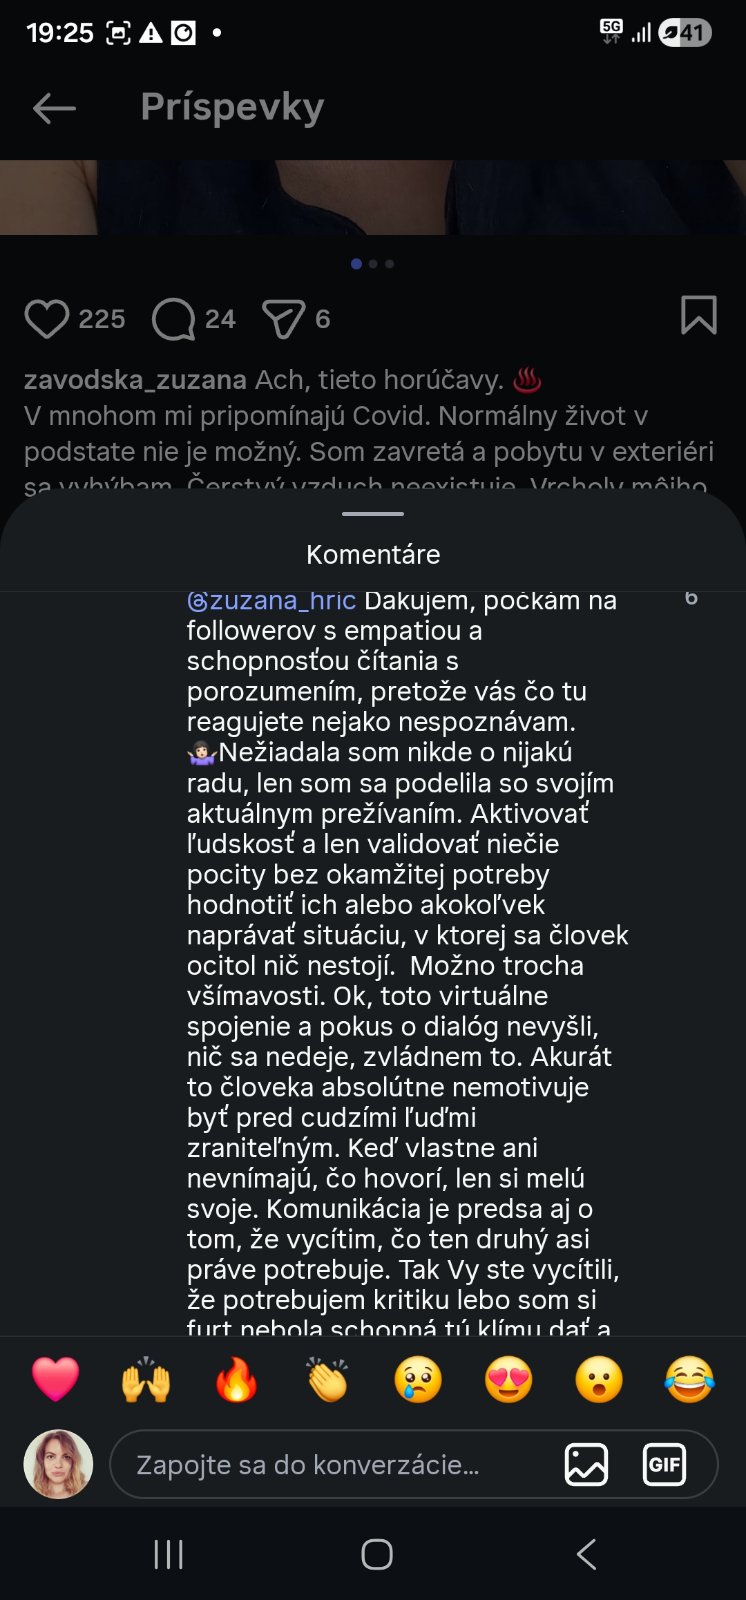Save the post with the bookmark icon
This screenshot has width=746, height=1600.
698,315
